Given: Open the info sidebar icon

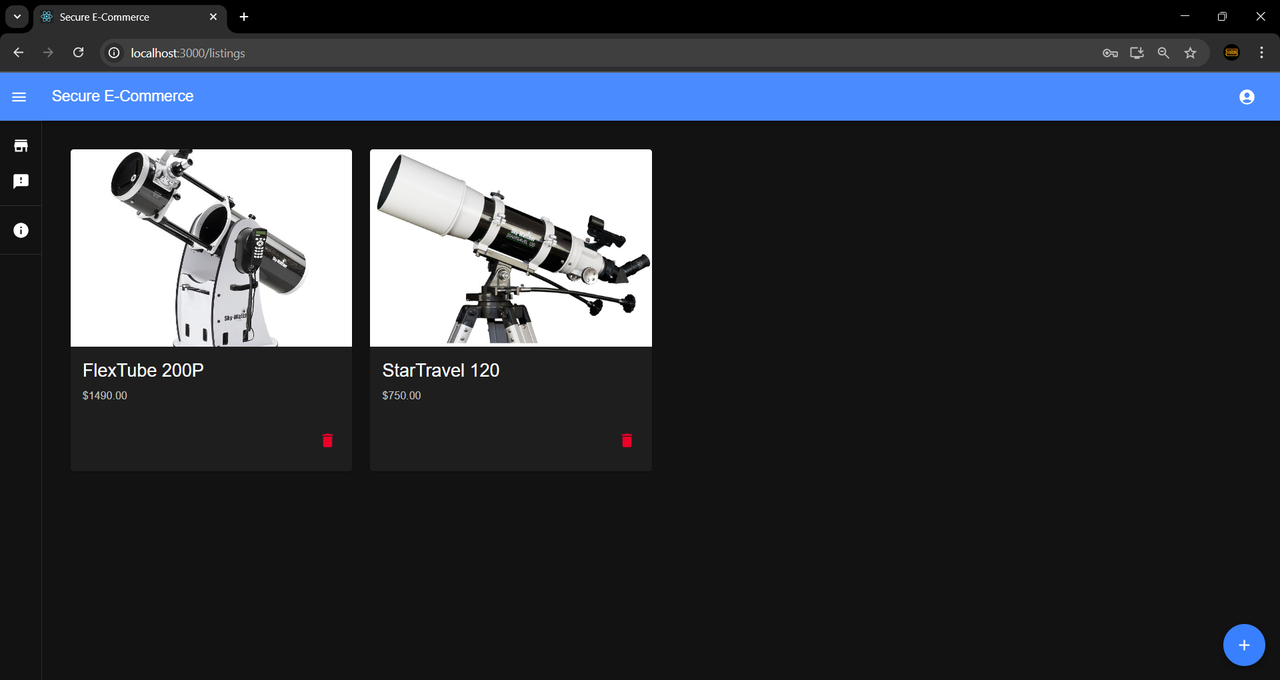Looking at the screenshot, I should coord(20,230).
